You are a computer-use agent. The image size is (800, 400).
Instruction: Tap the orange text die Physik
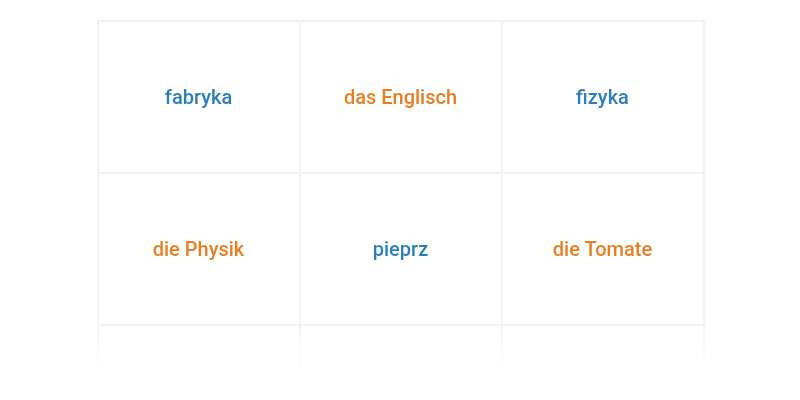(x=198, y=249)
